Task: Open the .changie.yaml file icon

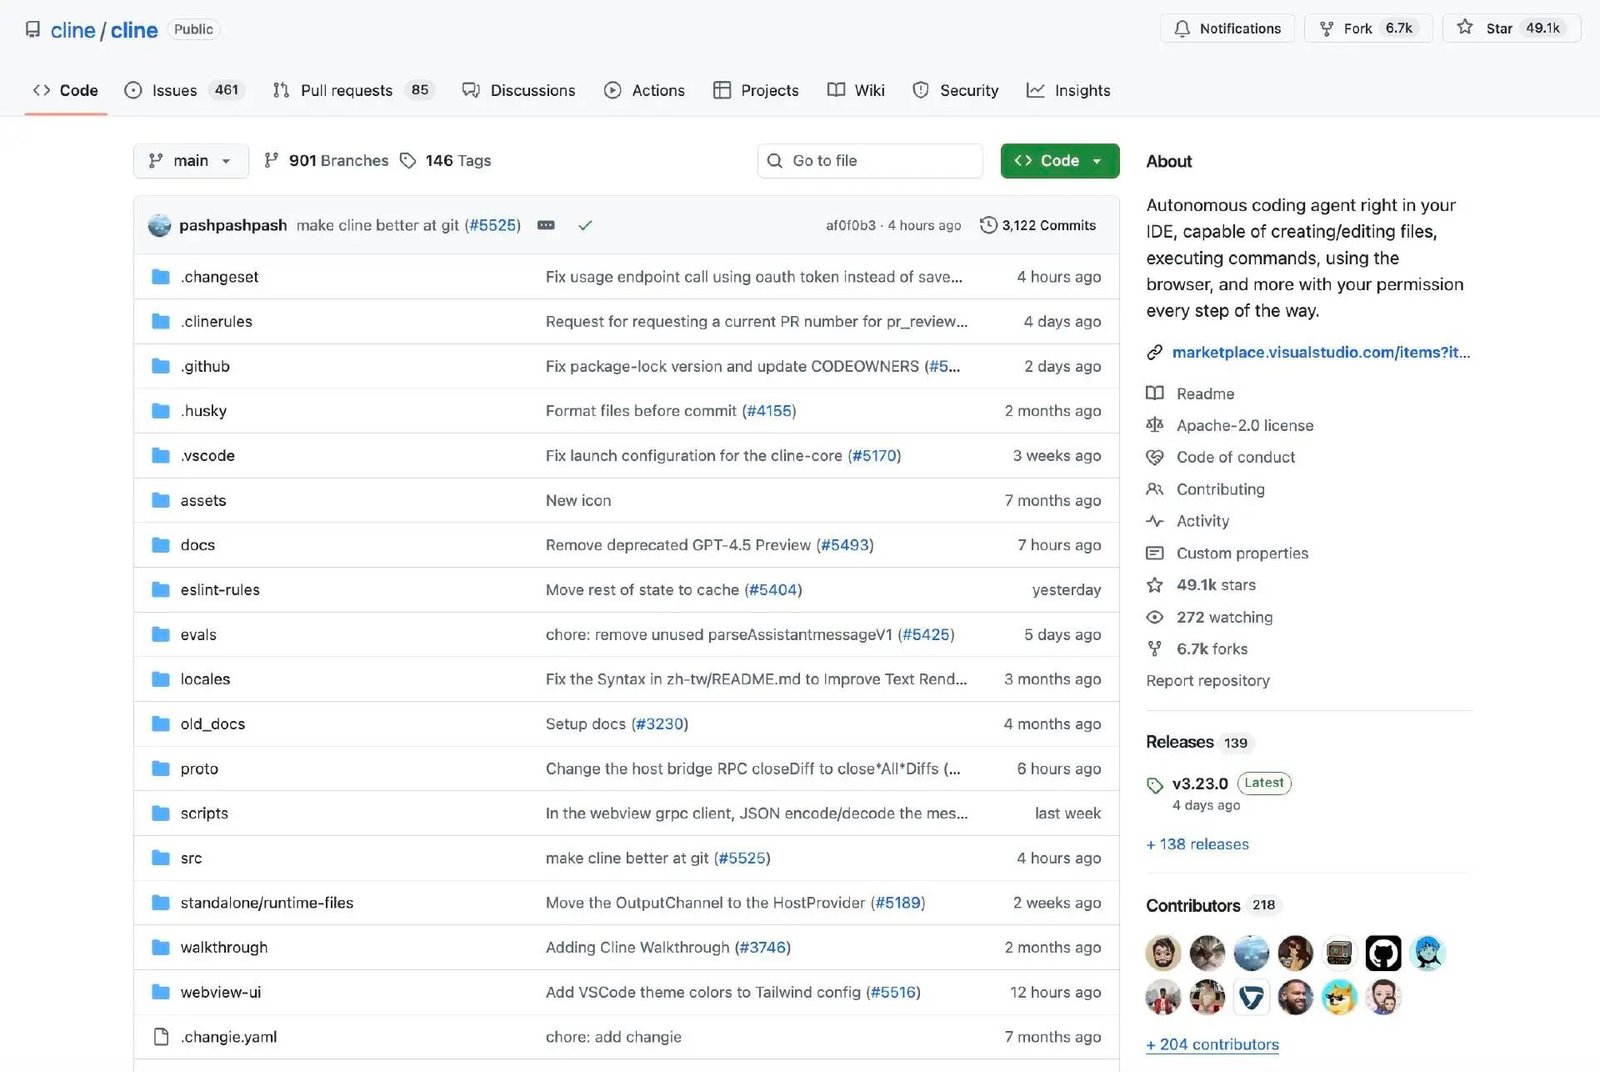Action: (160, 1037)
